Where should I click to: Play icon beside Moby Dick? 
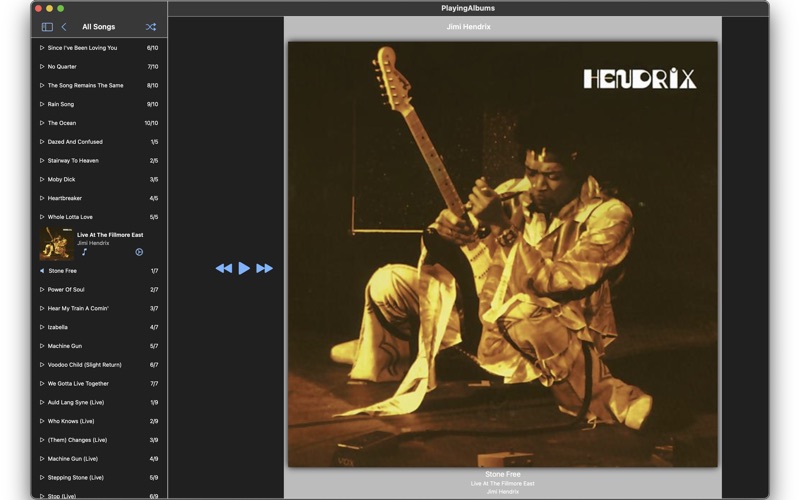42,180
